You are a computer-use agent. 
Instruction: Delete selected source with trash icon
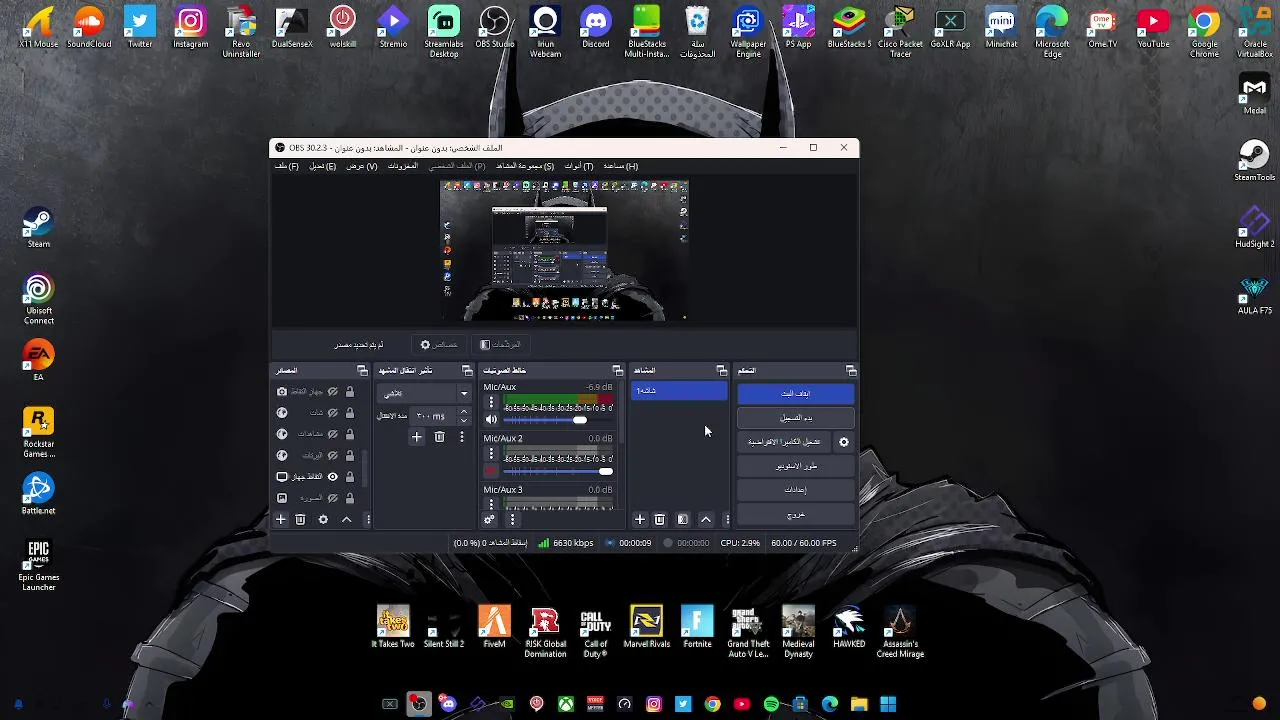[x=300, y=520]
